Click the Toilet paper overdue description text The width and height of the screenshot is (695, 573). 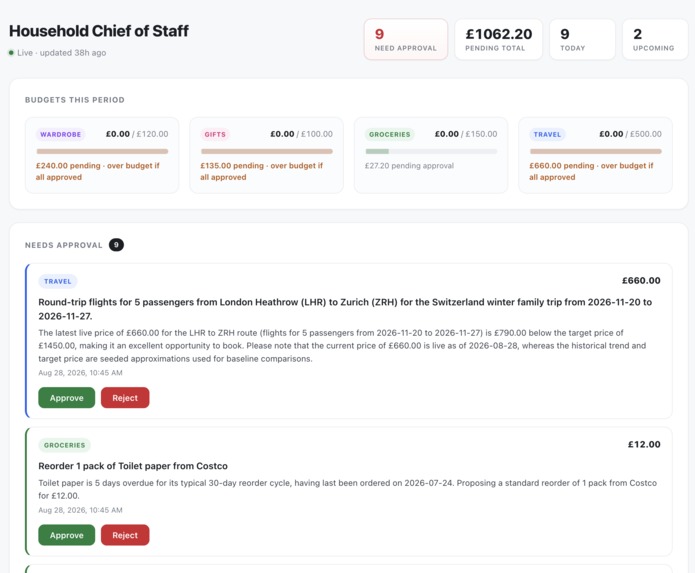348,489
